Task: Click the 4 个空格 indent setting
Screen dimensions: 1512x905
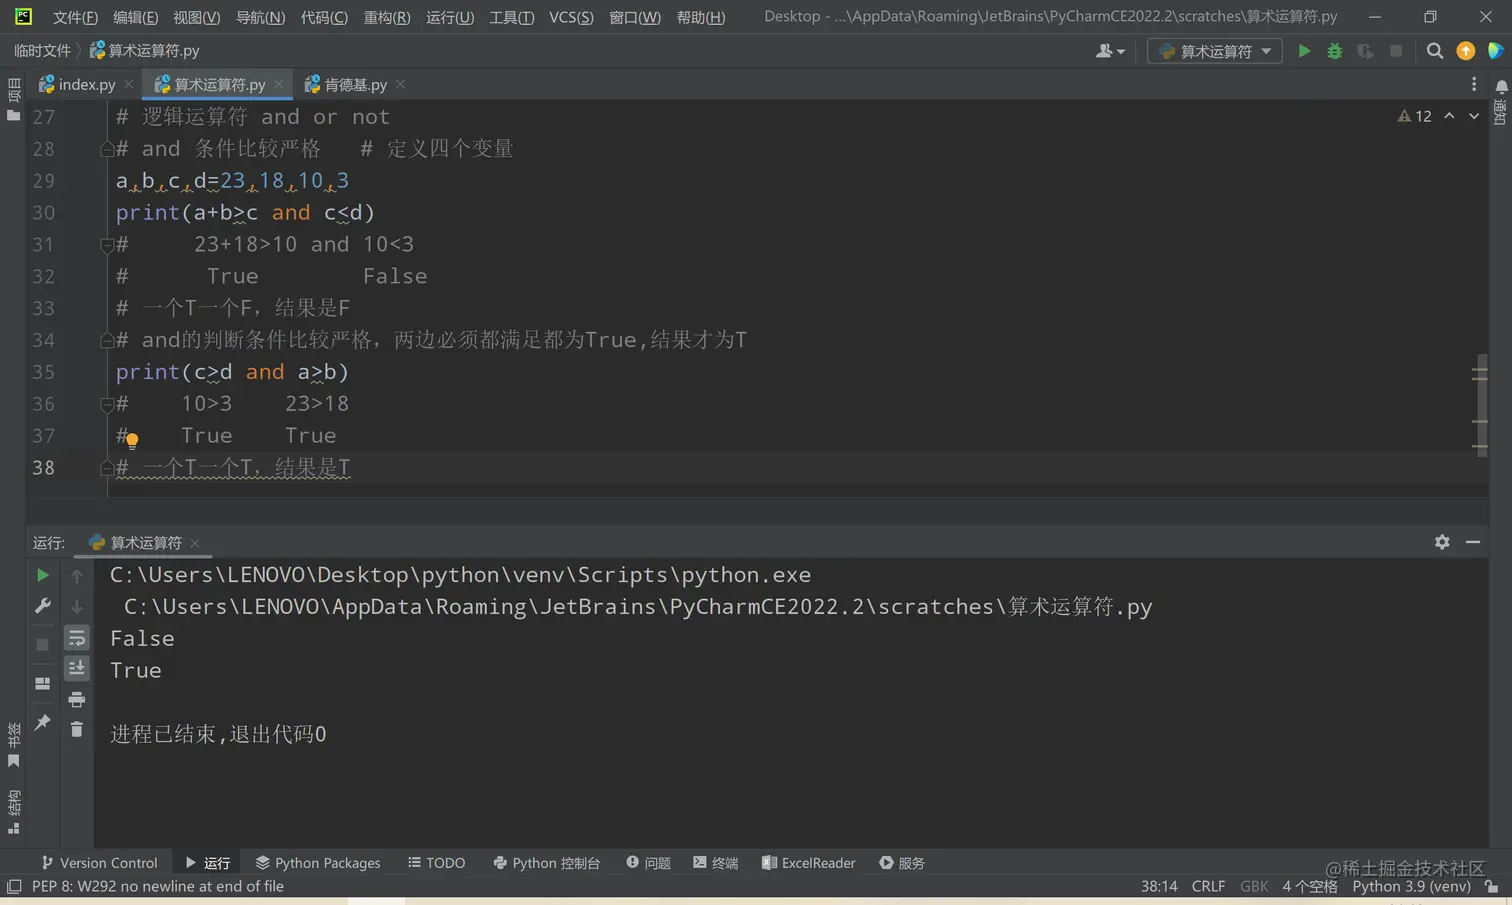Action: point(1310,886)
